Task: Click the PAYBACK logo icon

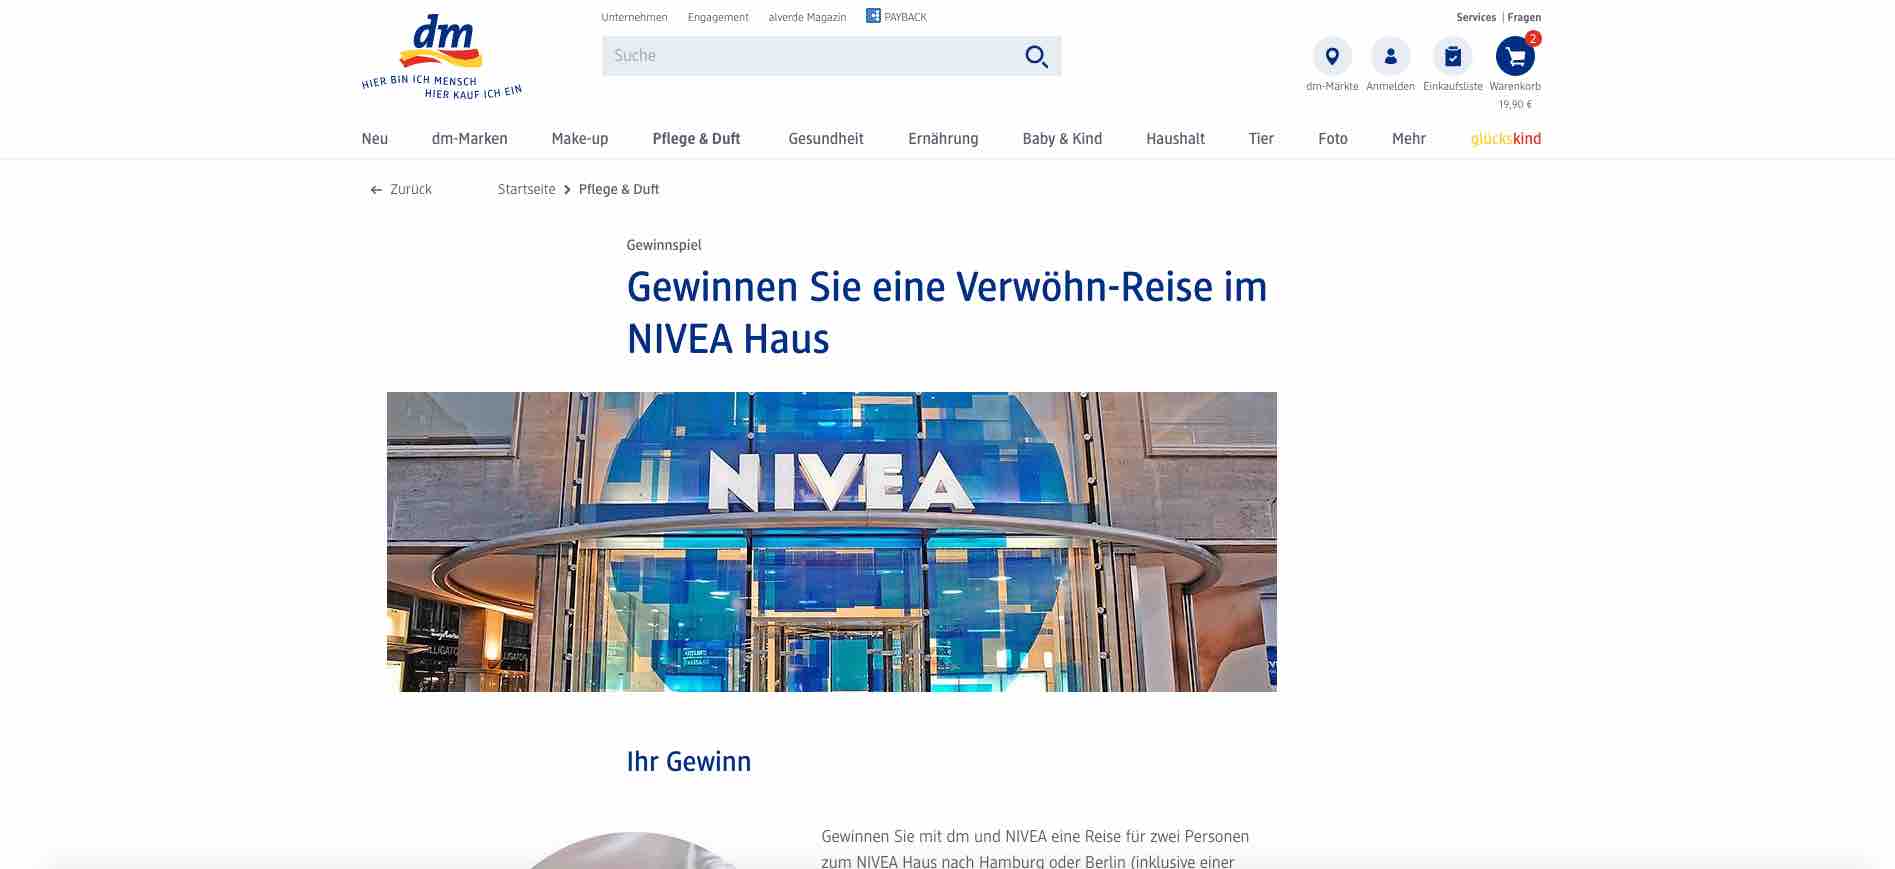Action: tap(873, 16)
